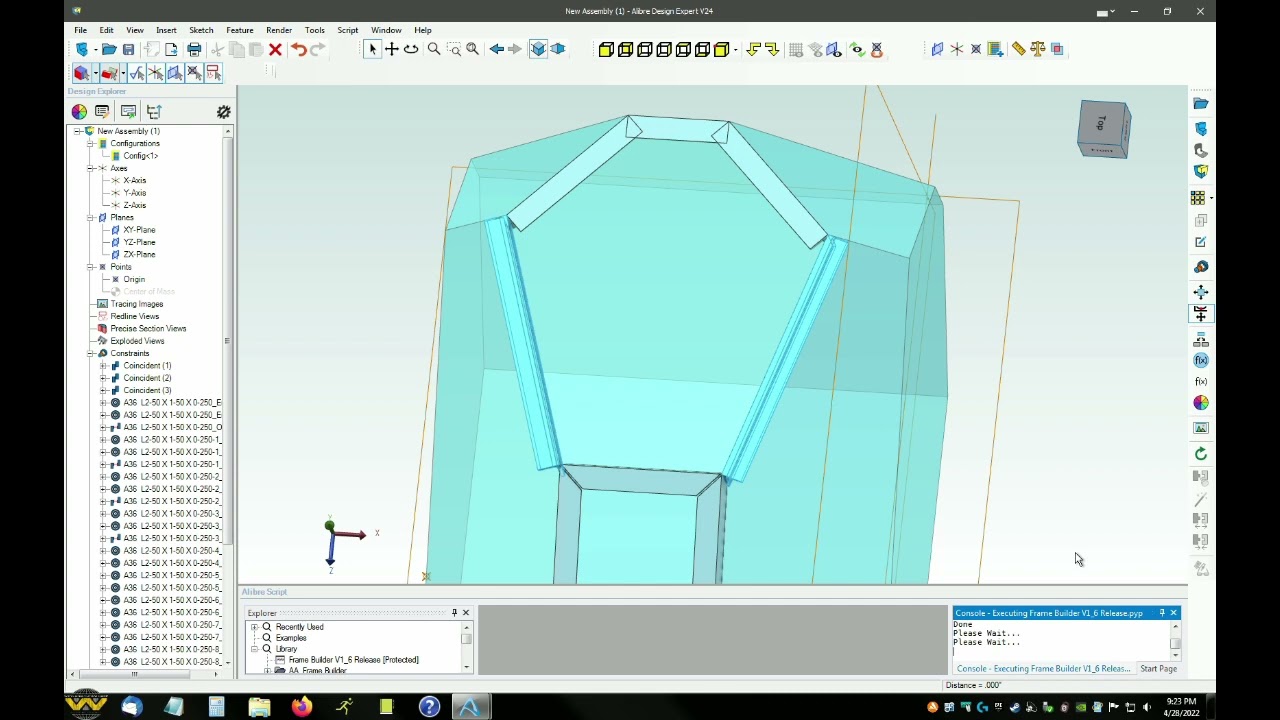Viewport: 1280px width, 720px height.
Task: Click the red Delete X icon
Action: click(x=275, y=49)
